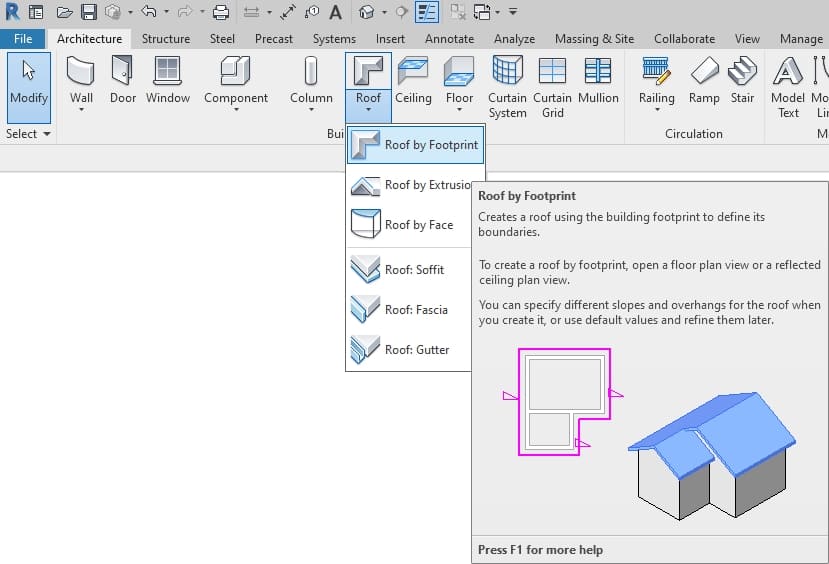
Task: Open the Default 3D View house icon
Action: tap(366, 12)
